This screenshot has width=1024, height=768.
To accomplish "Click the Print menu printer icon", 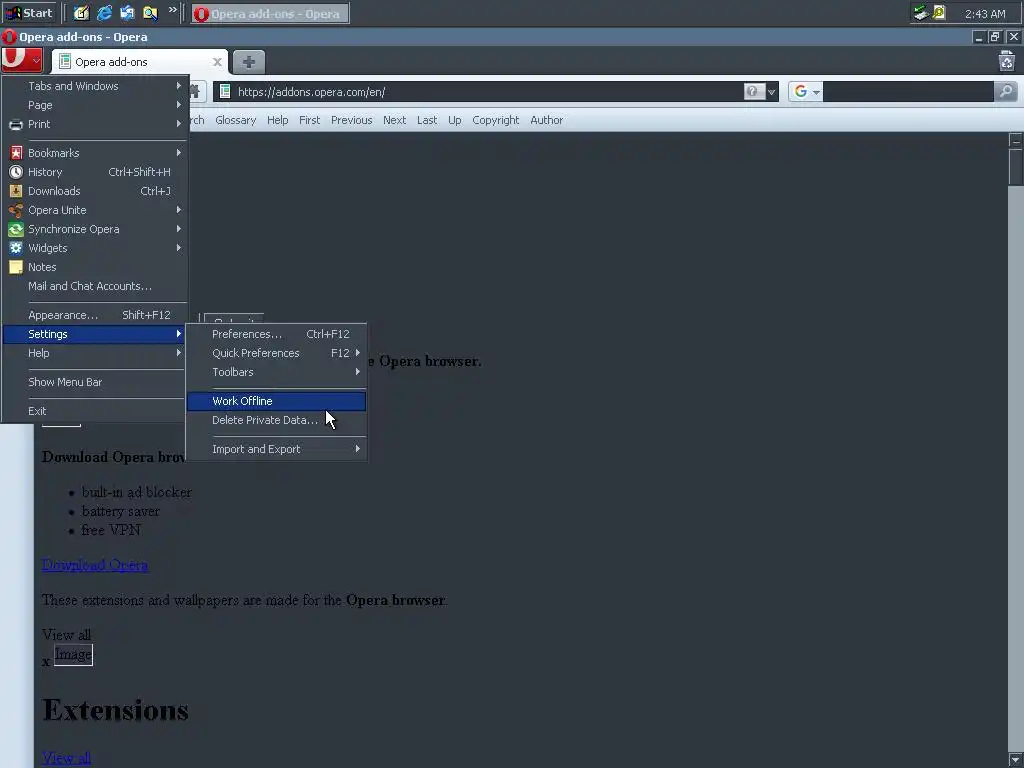I will (x=16, y=124).
